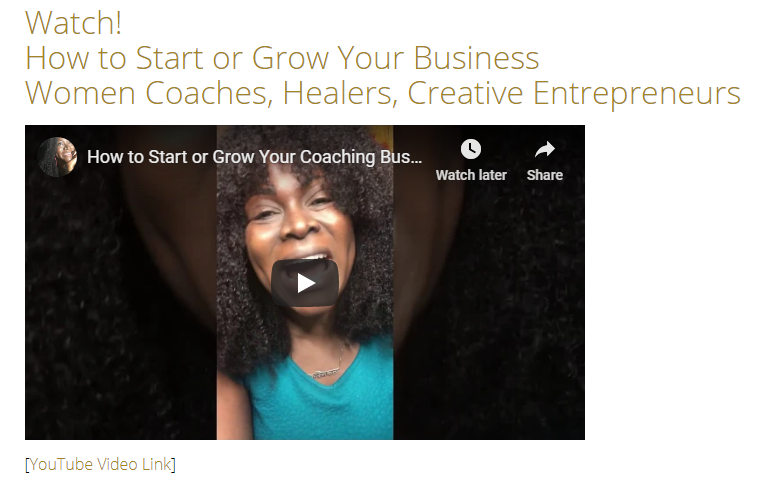The height and width of the screenshot is (497, 769).
Task: Follow the YouTube Video Link below the player
Action: click(101, 464)
